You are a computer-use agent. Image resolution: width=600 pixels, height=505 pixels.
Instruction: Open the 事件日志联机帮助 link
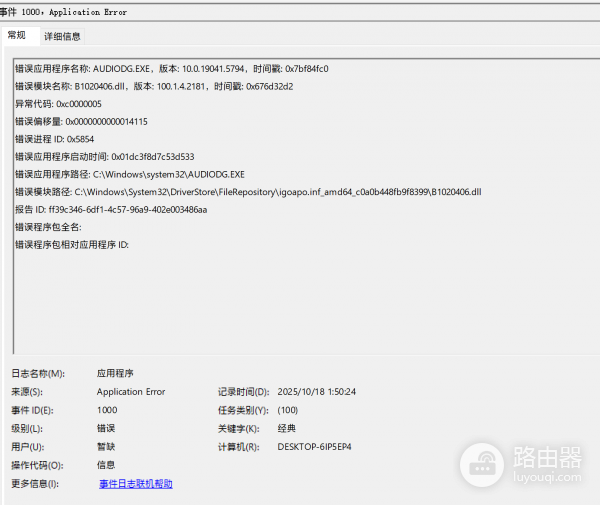pos(136,484)
